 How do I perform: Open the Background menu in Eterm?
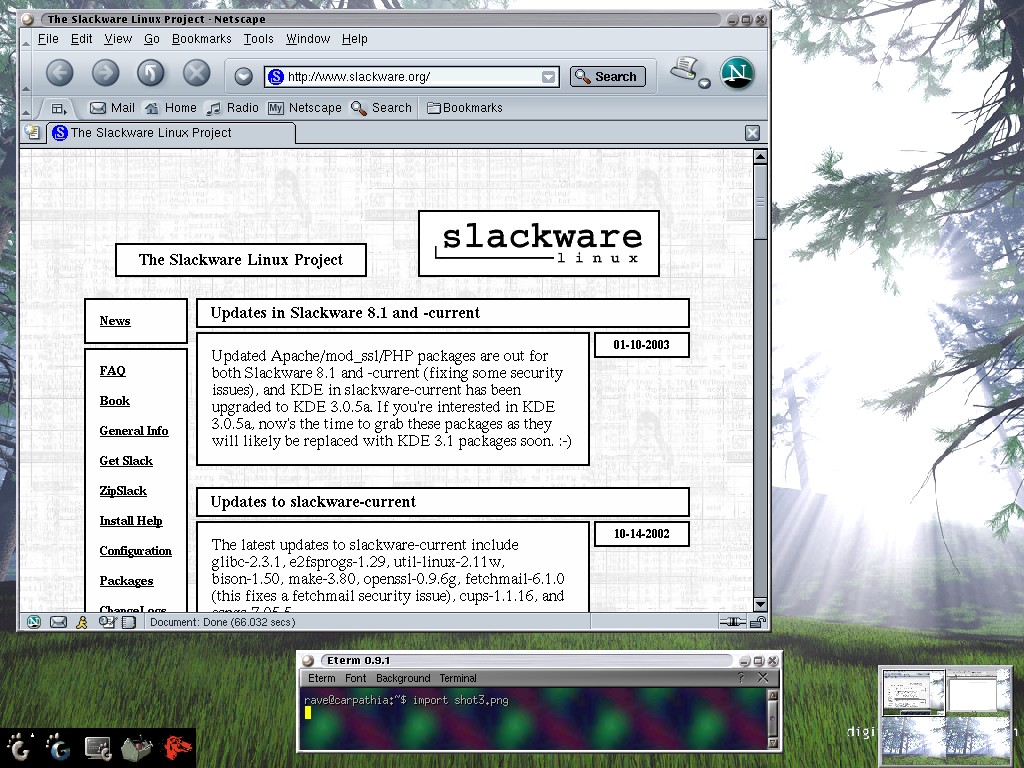click(x=402, y=678)
